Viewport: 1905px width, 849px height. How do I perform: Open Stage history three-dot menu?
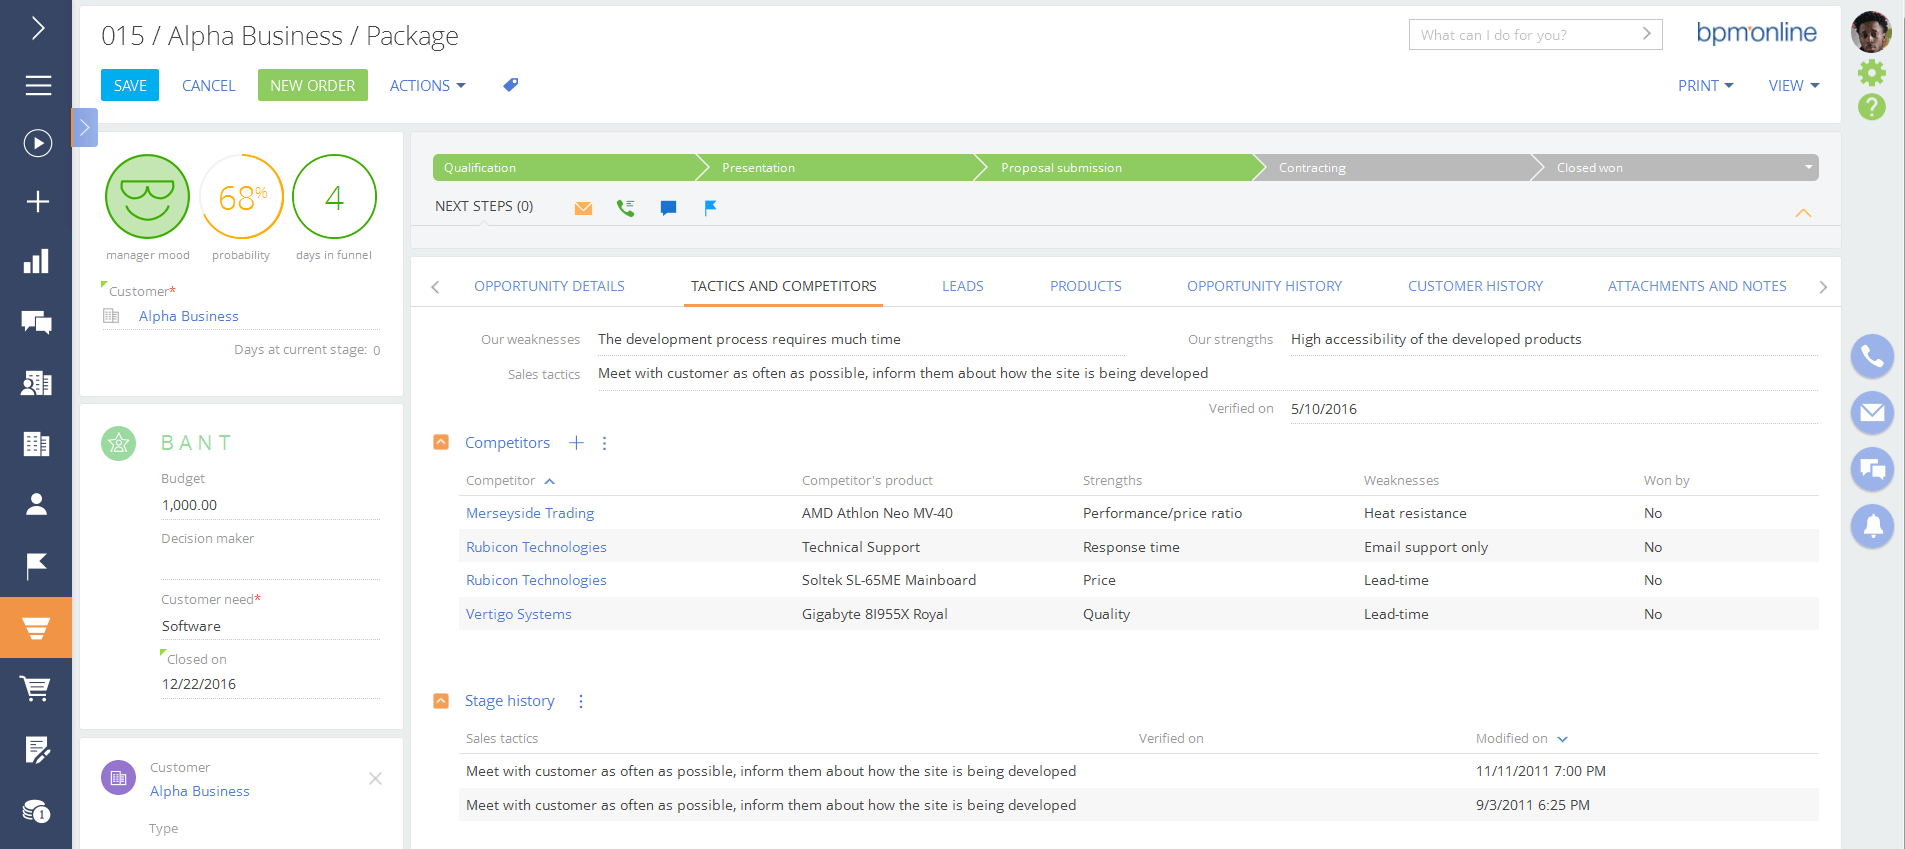point(580,702)
